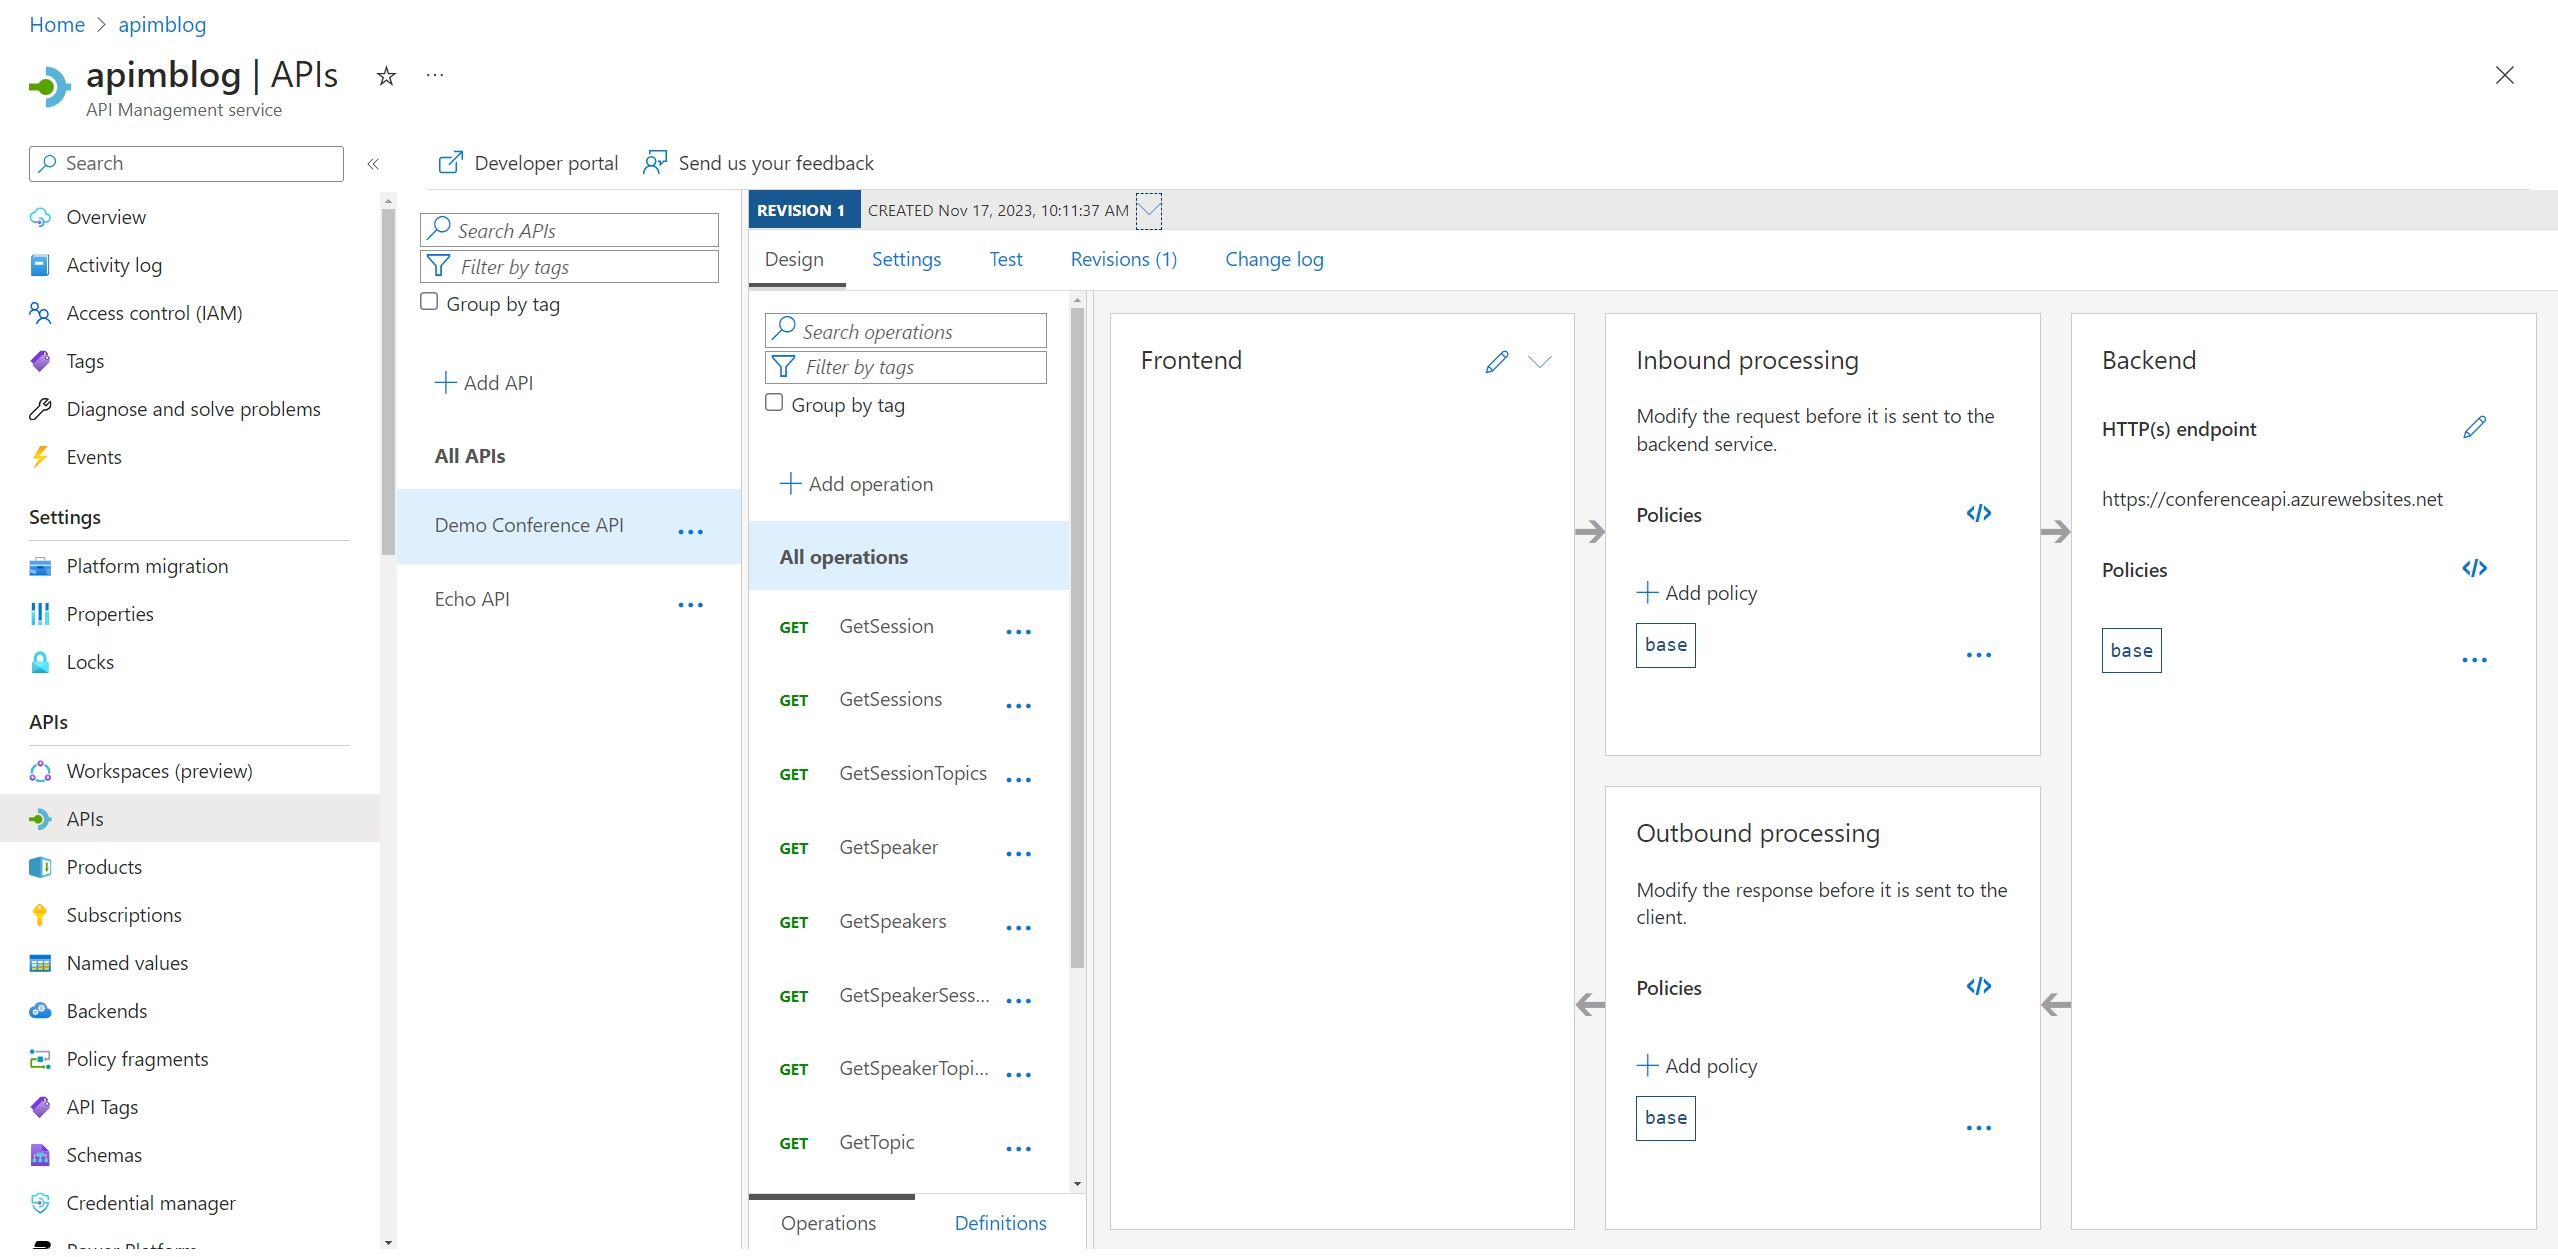Screen dimensions: 2558x1257
Task: Click Add API
Action: pyautogui.click(x=485, y=382)
